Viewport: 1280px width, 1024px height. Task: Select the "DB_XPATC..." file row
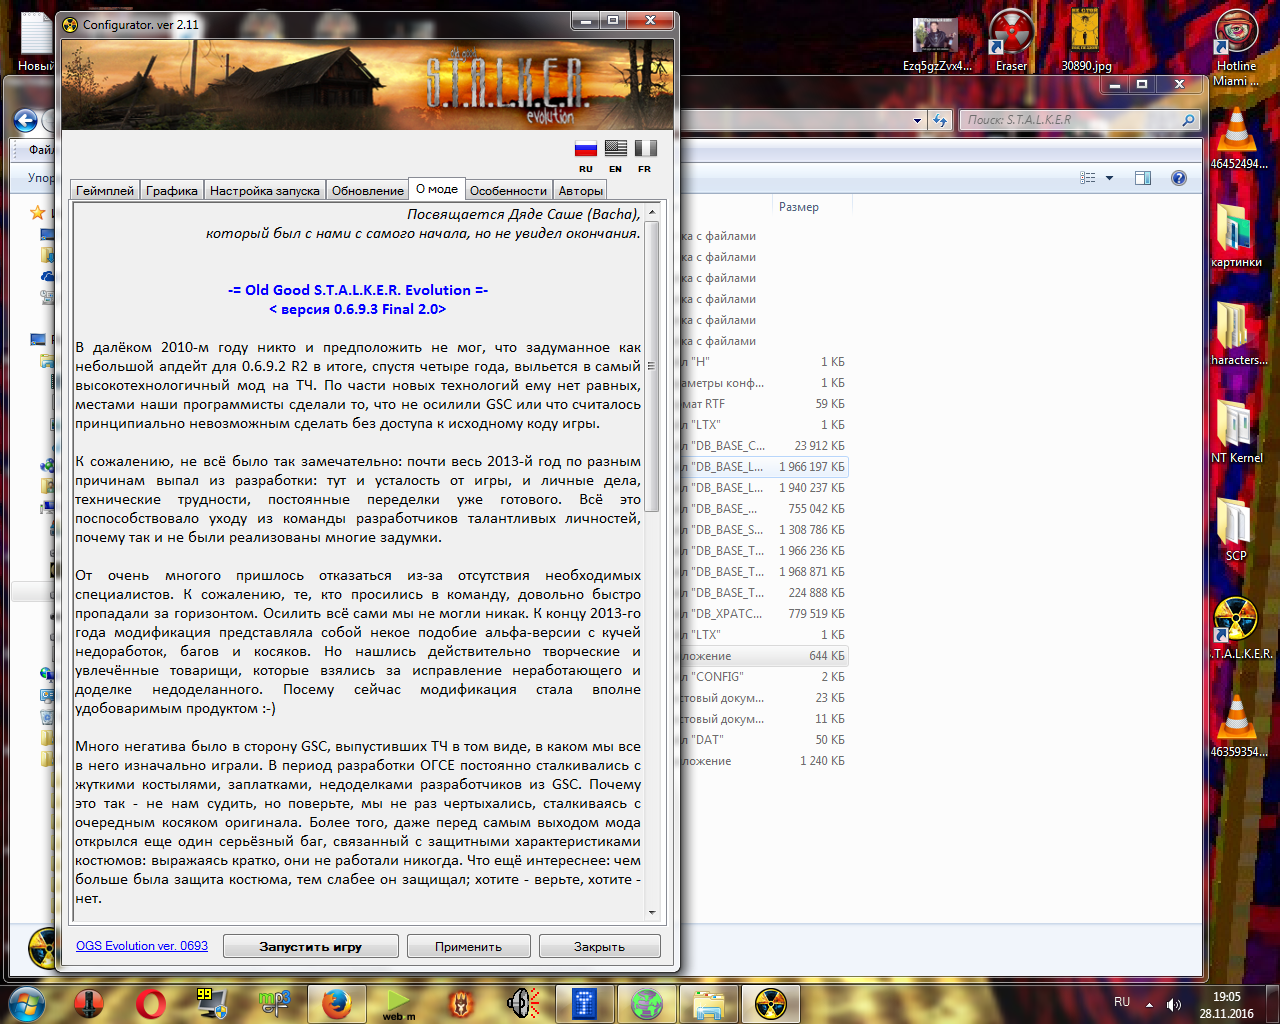tap(763, 614)
